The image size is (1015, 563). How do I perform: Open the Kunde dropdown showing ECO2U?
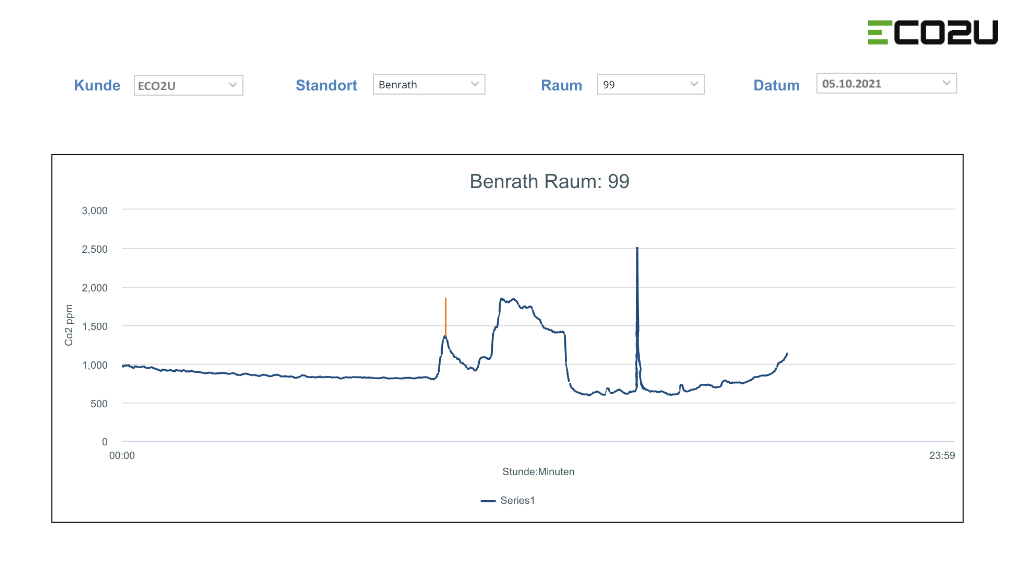tap(188, 86)
